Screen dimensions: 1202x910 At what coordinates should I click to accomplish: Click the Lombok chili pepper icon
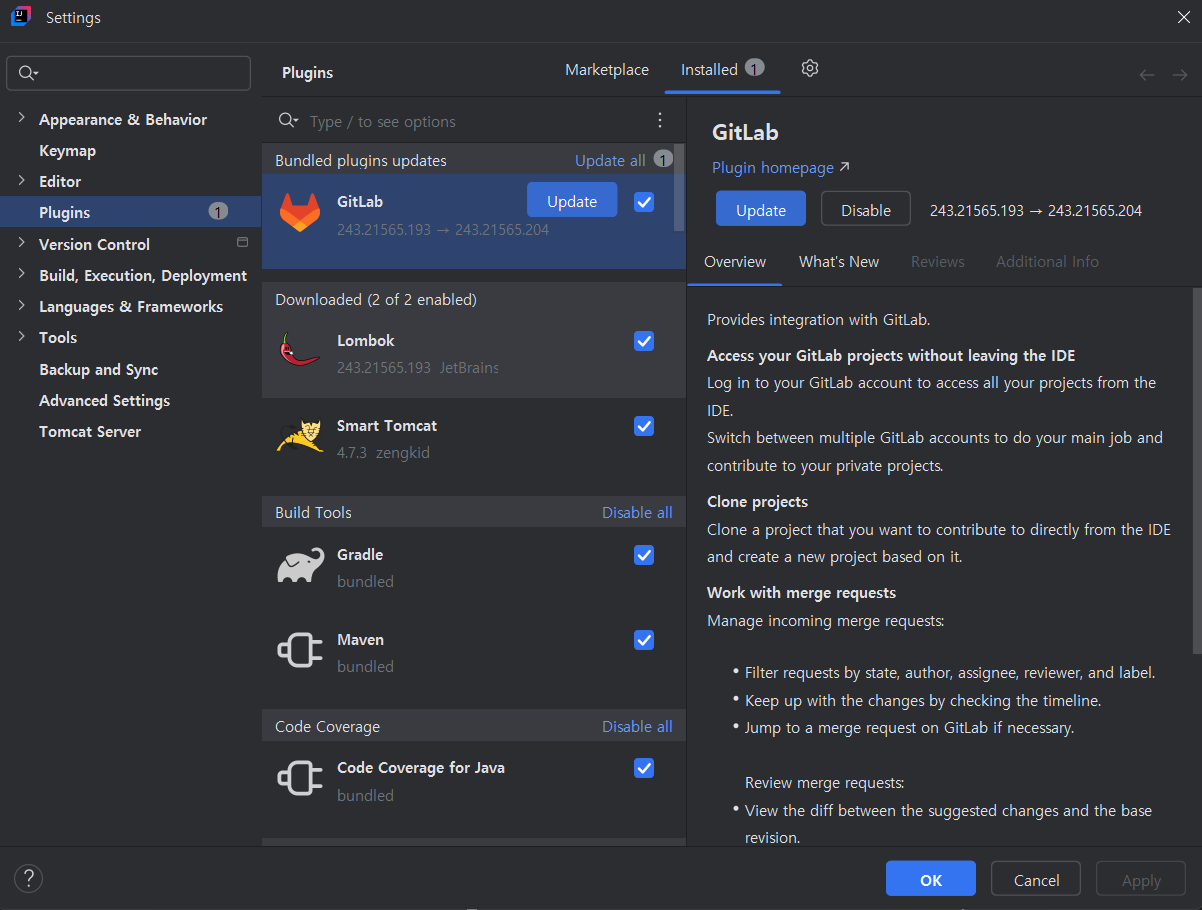coord(300,350)
